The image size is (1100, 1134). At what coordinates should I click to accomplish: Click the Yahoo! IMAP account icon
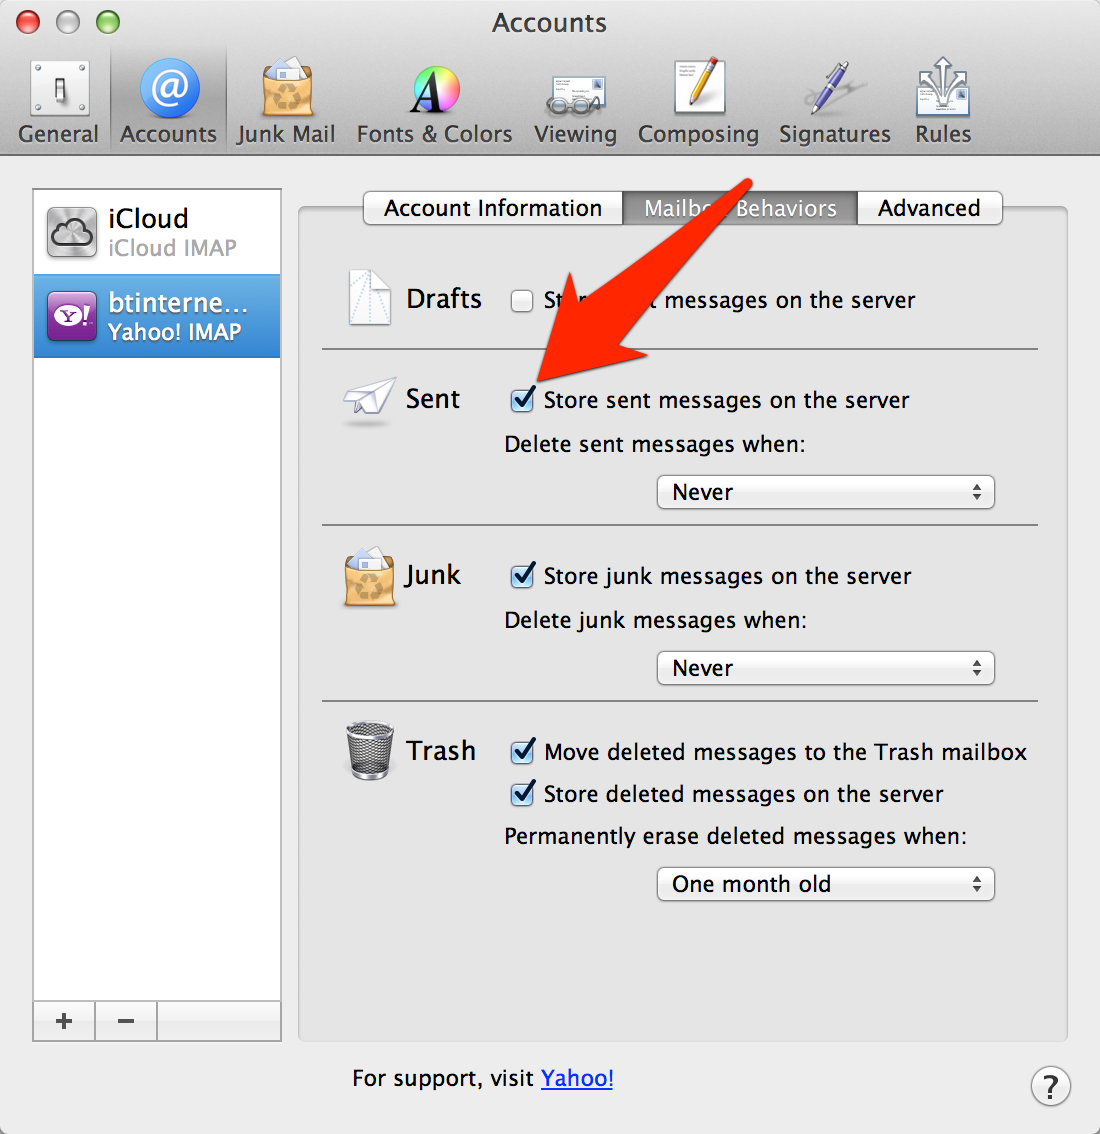click(x=72, y=316)
